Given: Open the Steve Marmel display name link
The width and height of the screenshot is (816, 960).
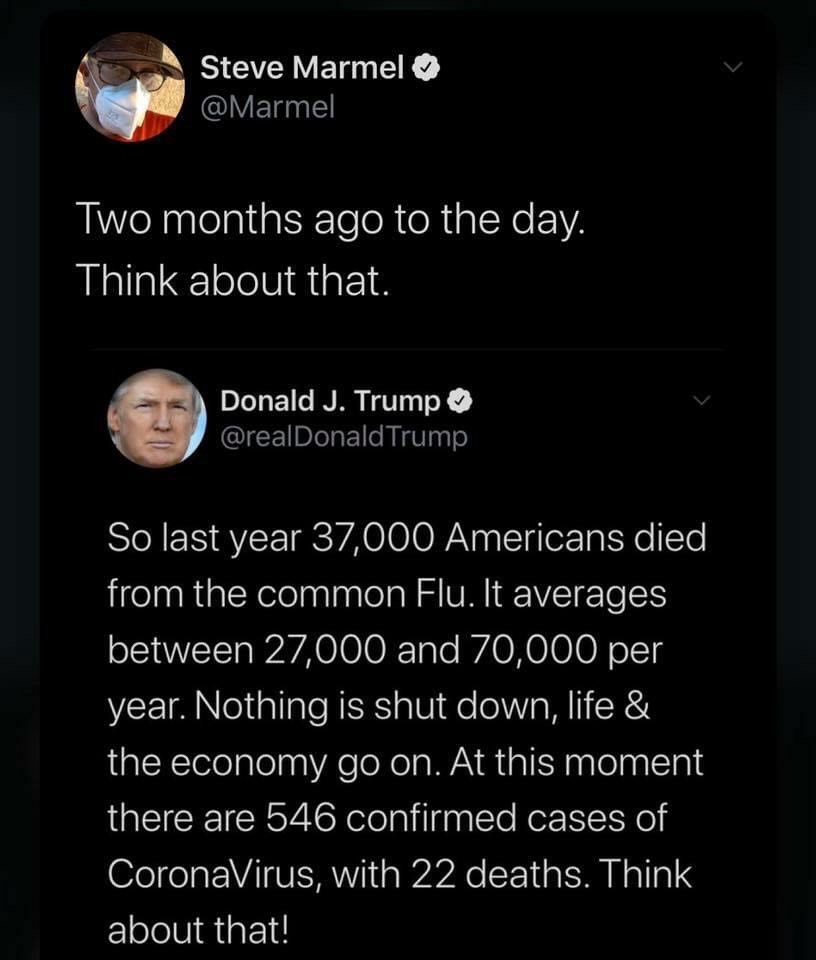Looking at the screenshot, I should [x=302, y=67].
